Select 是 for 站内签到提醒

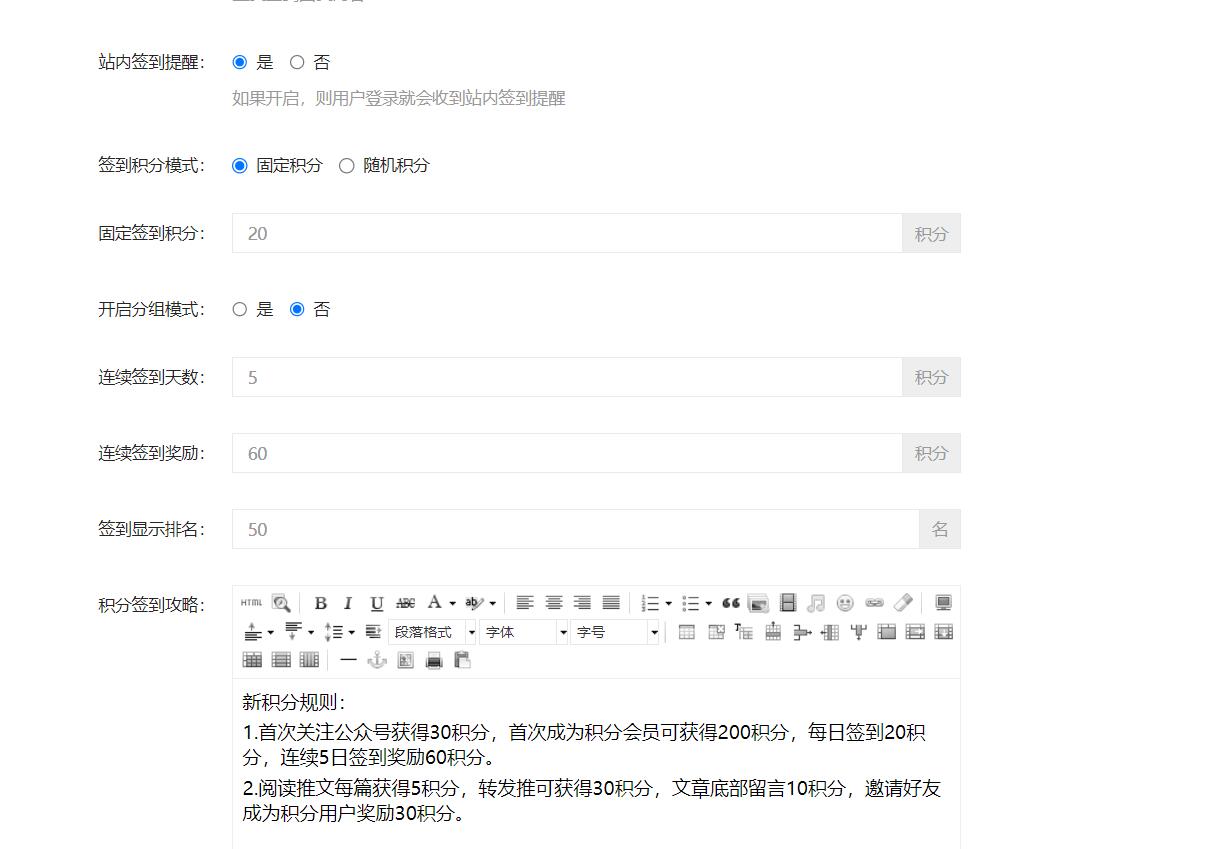[x=239, y=62]
